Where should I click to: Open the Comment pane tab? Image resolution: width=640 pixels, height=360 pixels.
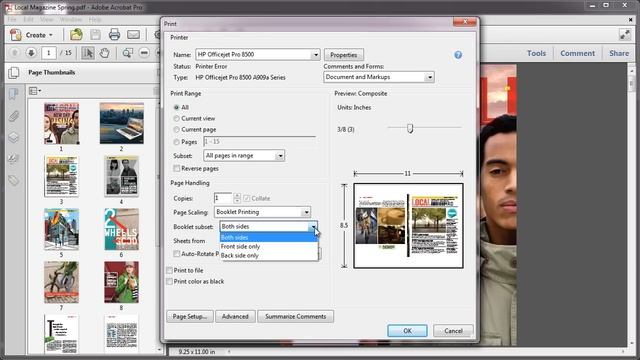[x=577, y=53]
